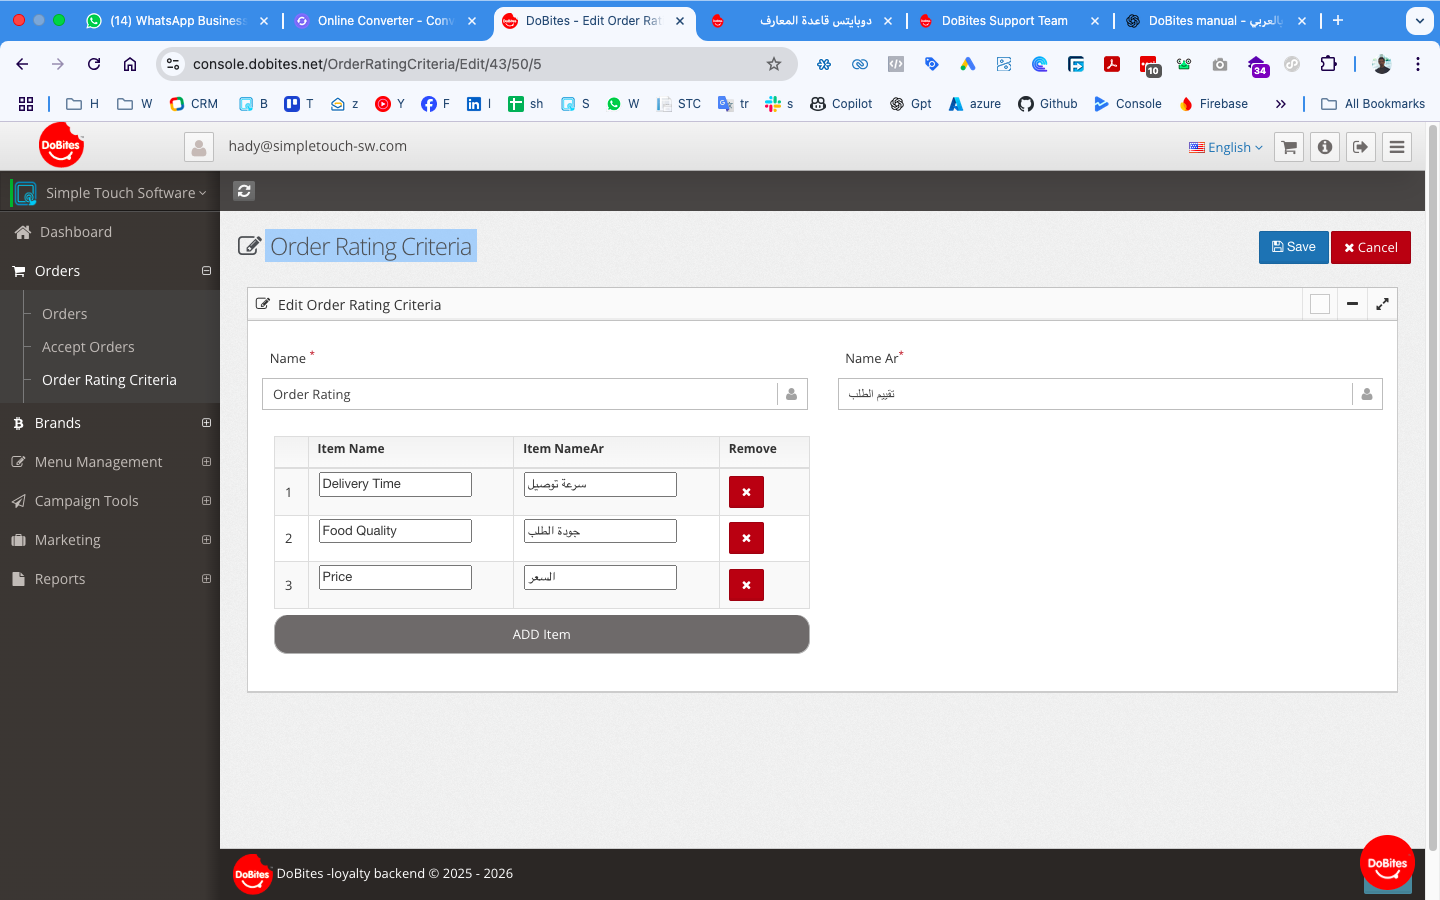Collapse the Orders sidebar section
Viewport: 1440px width, 900px height.
pos(206,271)
